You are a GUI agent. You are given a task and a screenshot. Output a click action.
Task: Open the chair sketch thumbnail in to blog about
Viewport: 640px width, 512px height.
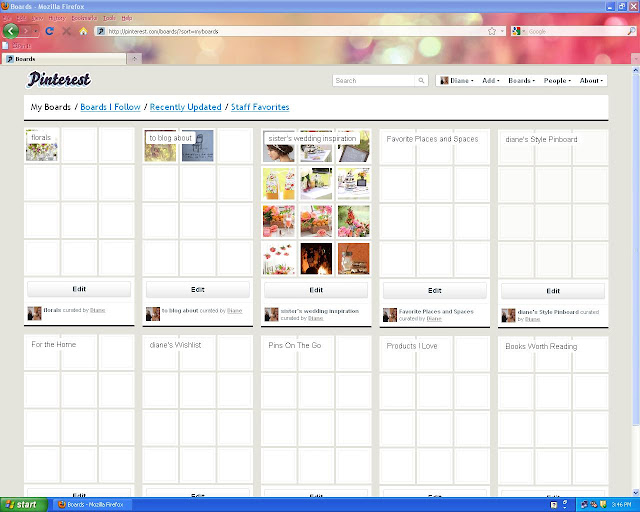pos(198,146)
